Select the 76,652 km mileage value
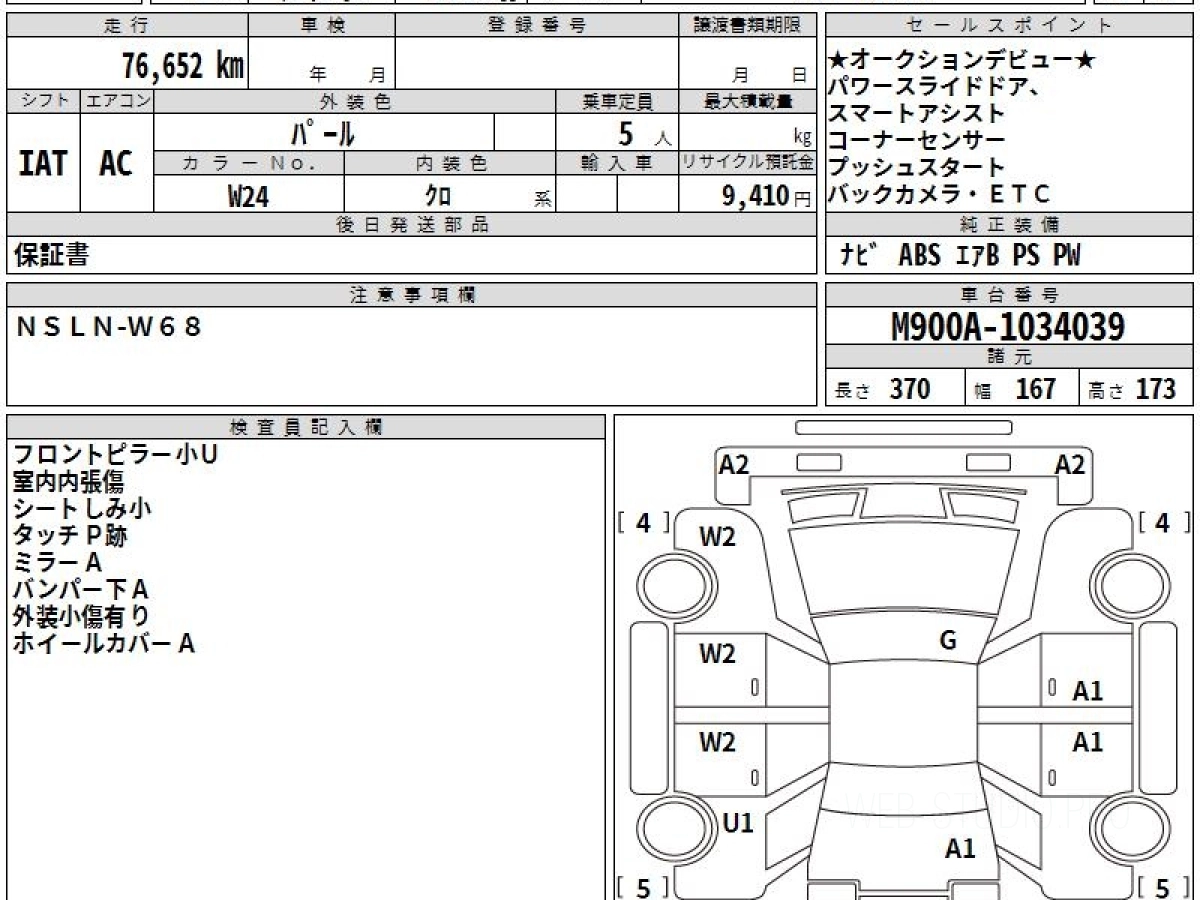The image size is (1200, 900). [x=183, y=66]
